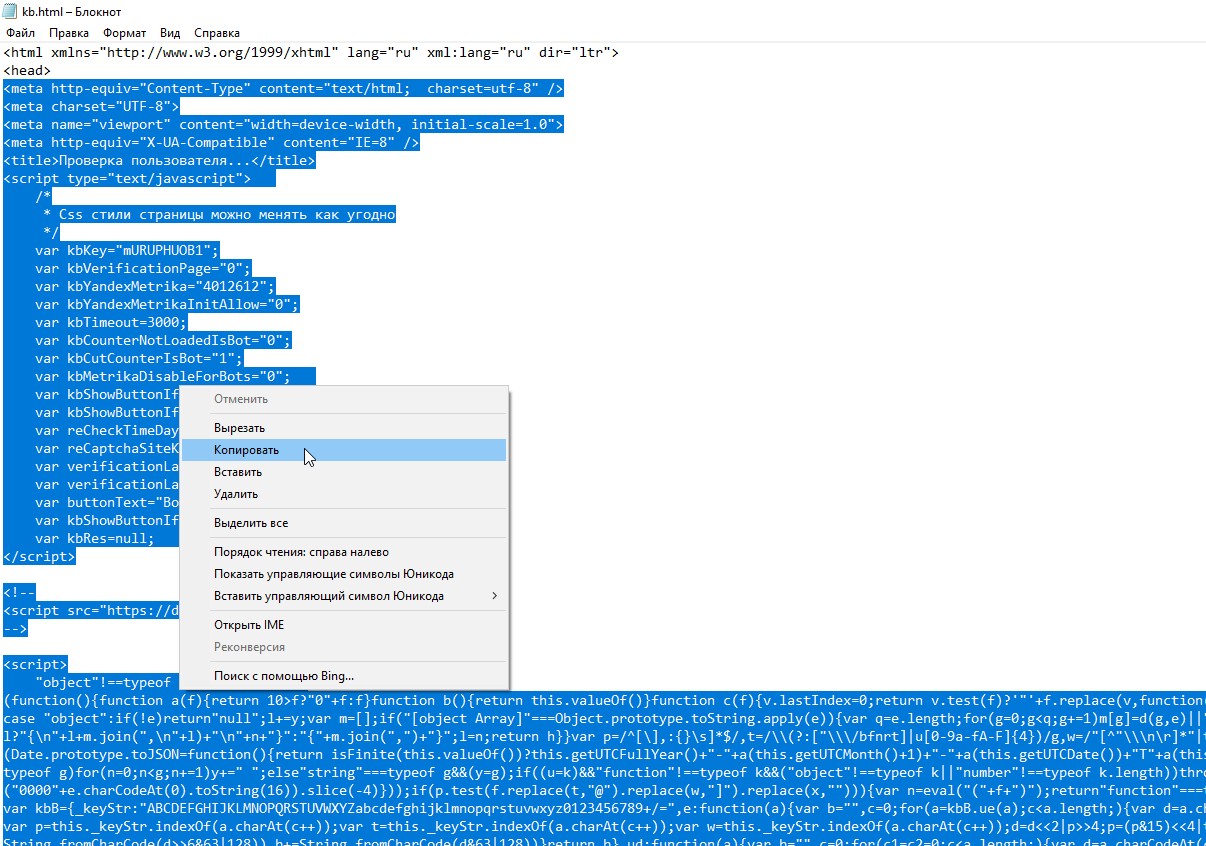Click the var kbYandexMetrikaInitAllow="0"; line
Viewport: 1206px width, 846px height.
[166, 305]
